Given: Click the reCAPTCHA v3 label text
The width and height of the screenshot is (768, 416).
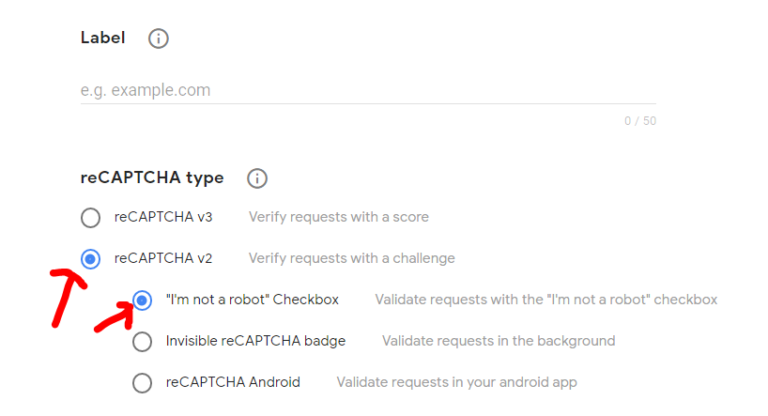Looking at the screenshot, I should 163,217.
